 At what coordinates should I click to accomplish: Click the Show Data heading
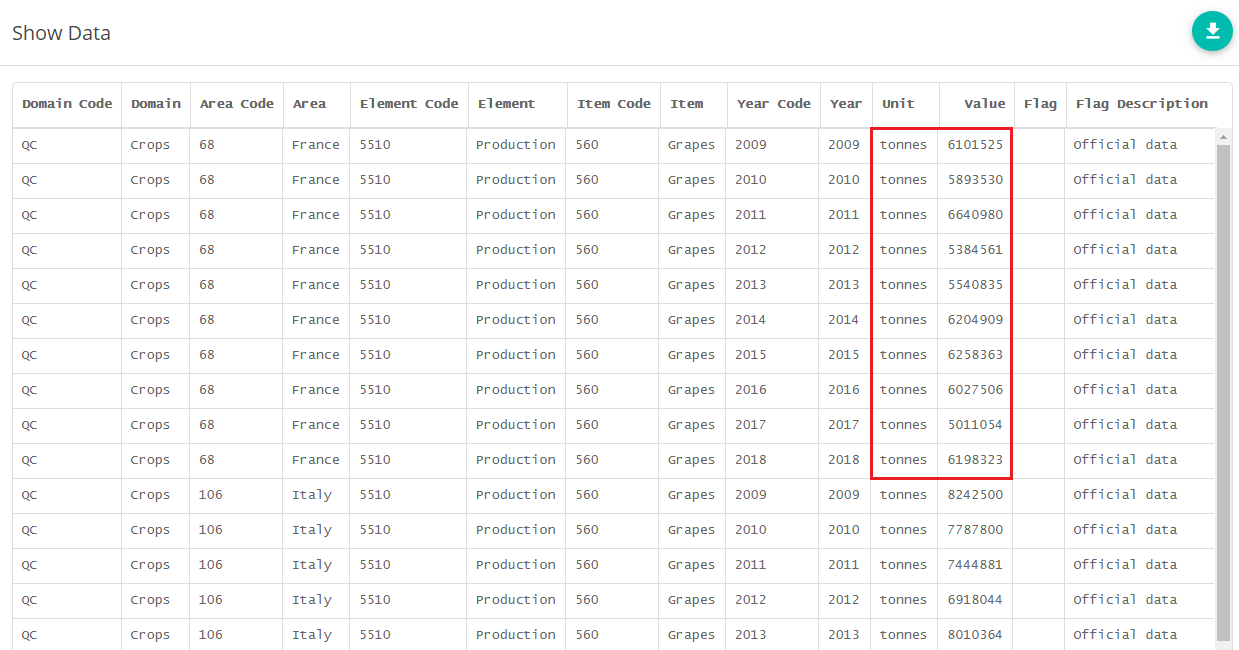(61, 33)
